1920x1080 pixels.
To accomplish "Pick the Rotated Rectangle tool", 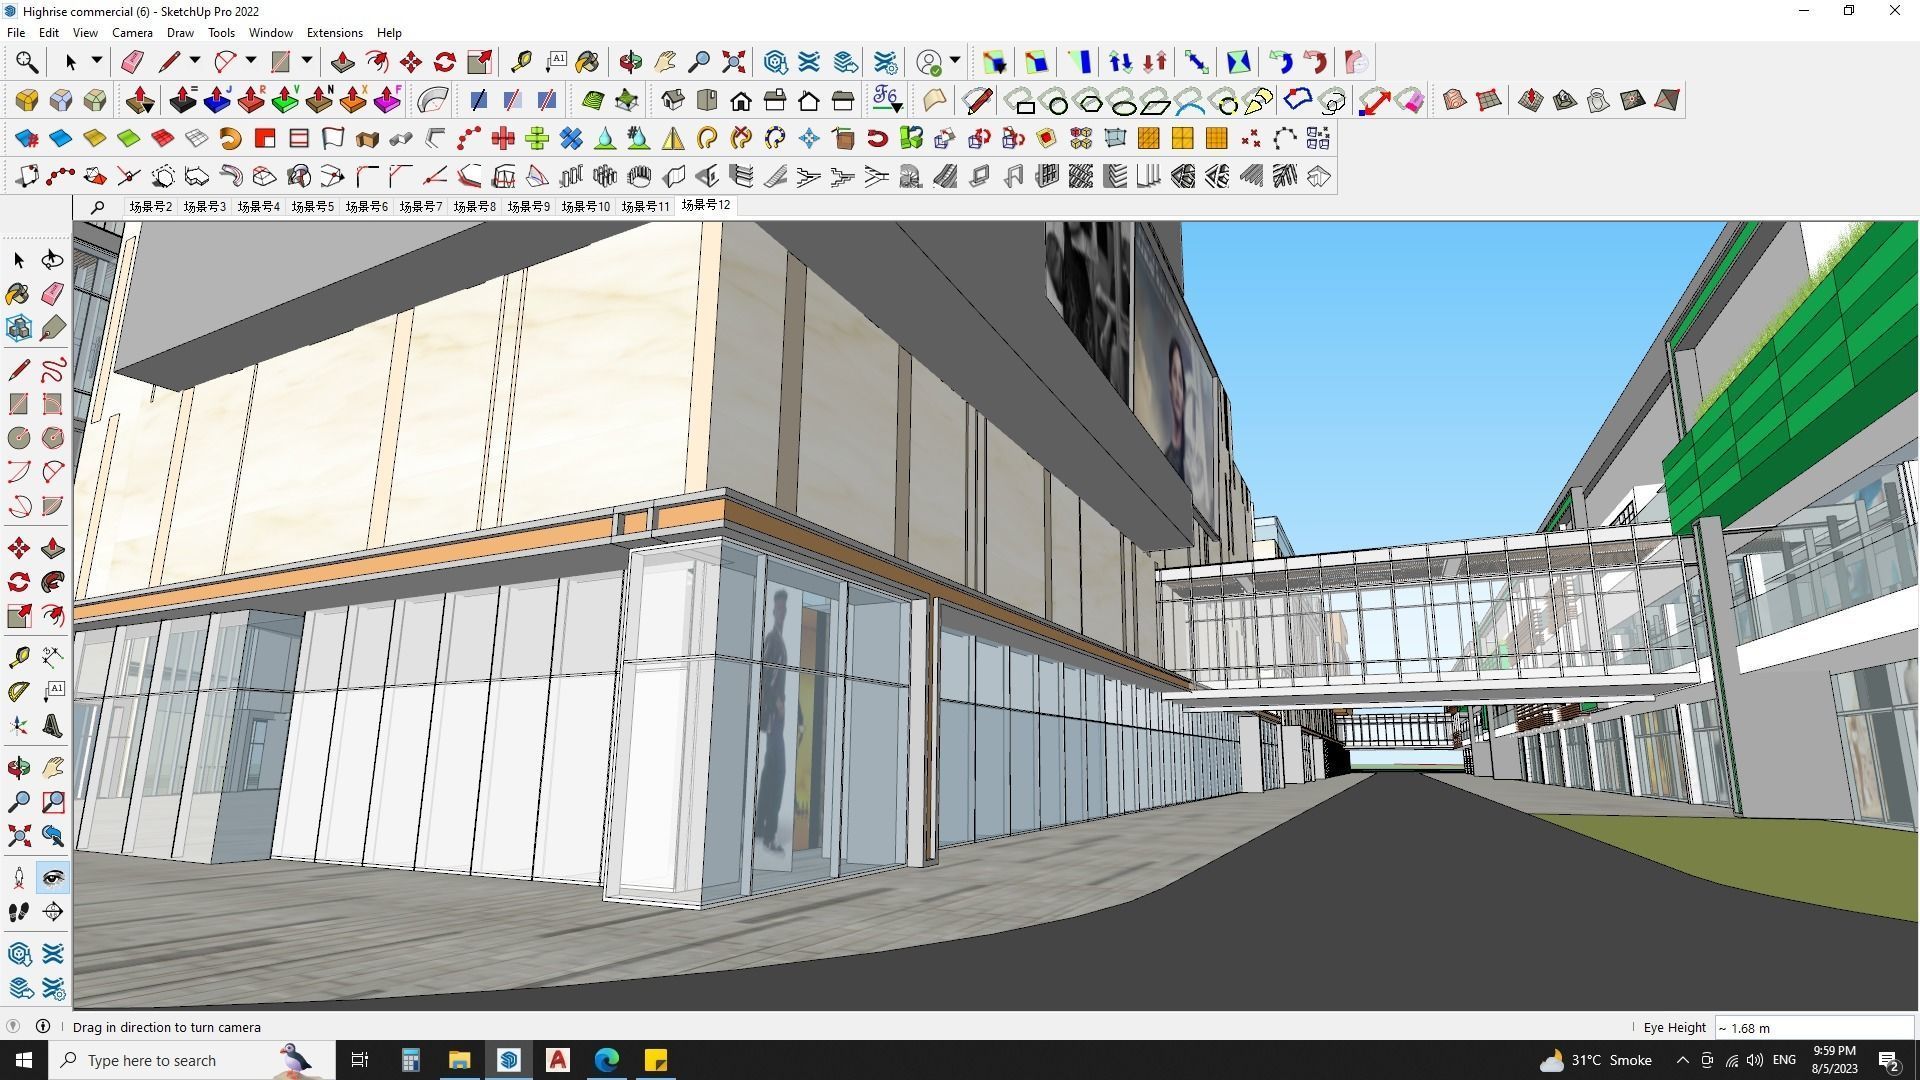I will (x=53, y=404).
